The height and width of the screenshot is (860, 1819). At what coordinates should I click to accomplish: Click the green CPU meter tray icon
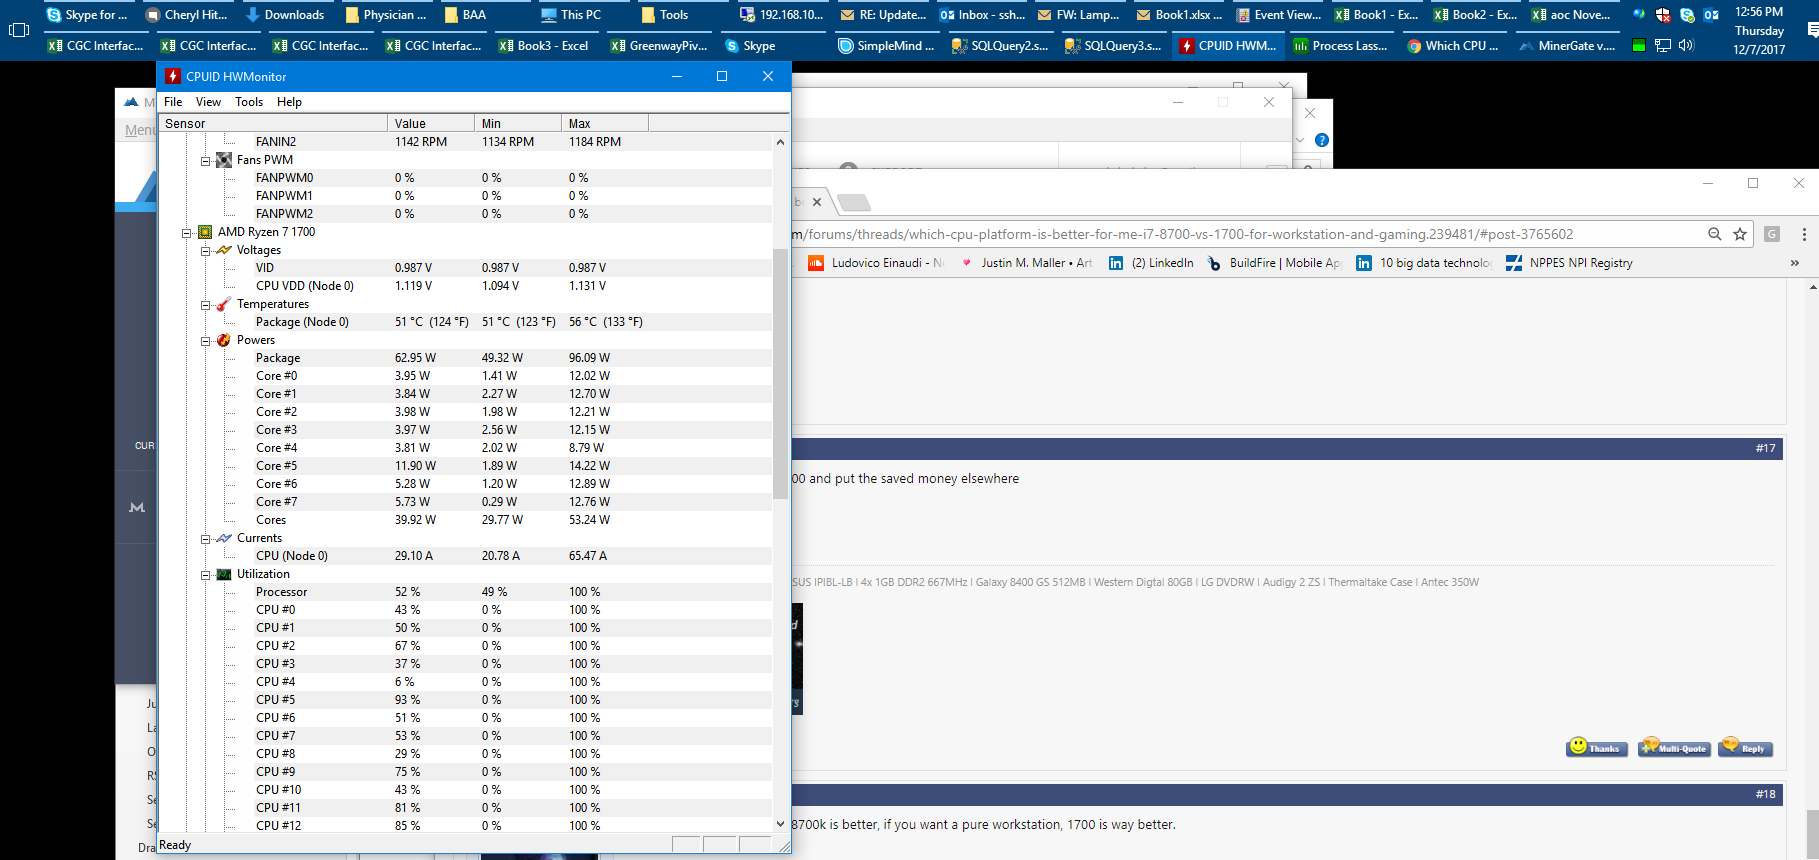coord(1639,45)
